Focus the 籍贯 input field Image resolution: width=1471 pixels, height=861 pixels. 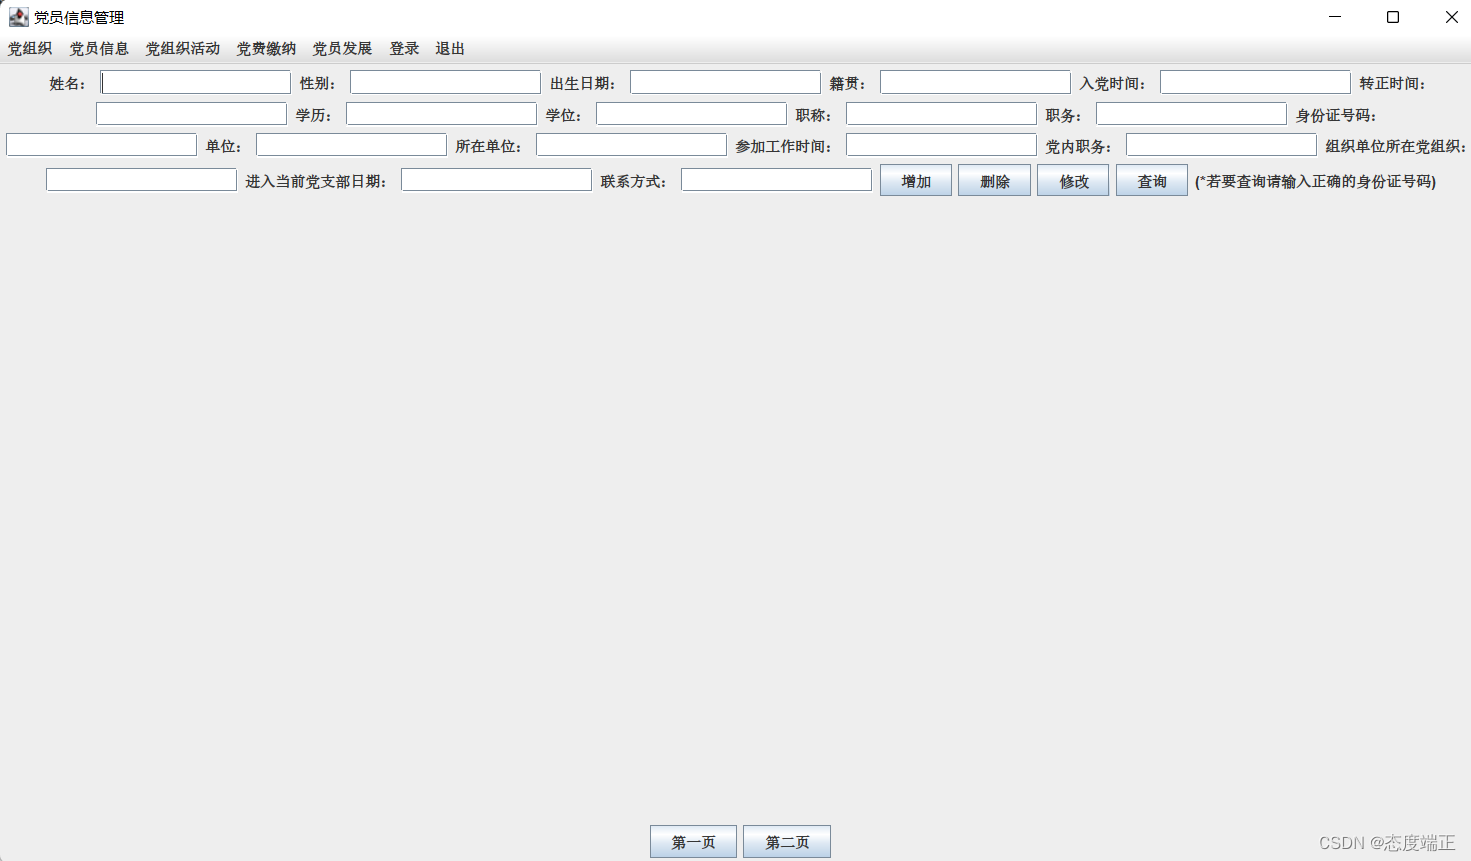click(974, 82)
